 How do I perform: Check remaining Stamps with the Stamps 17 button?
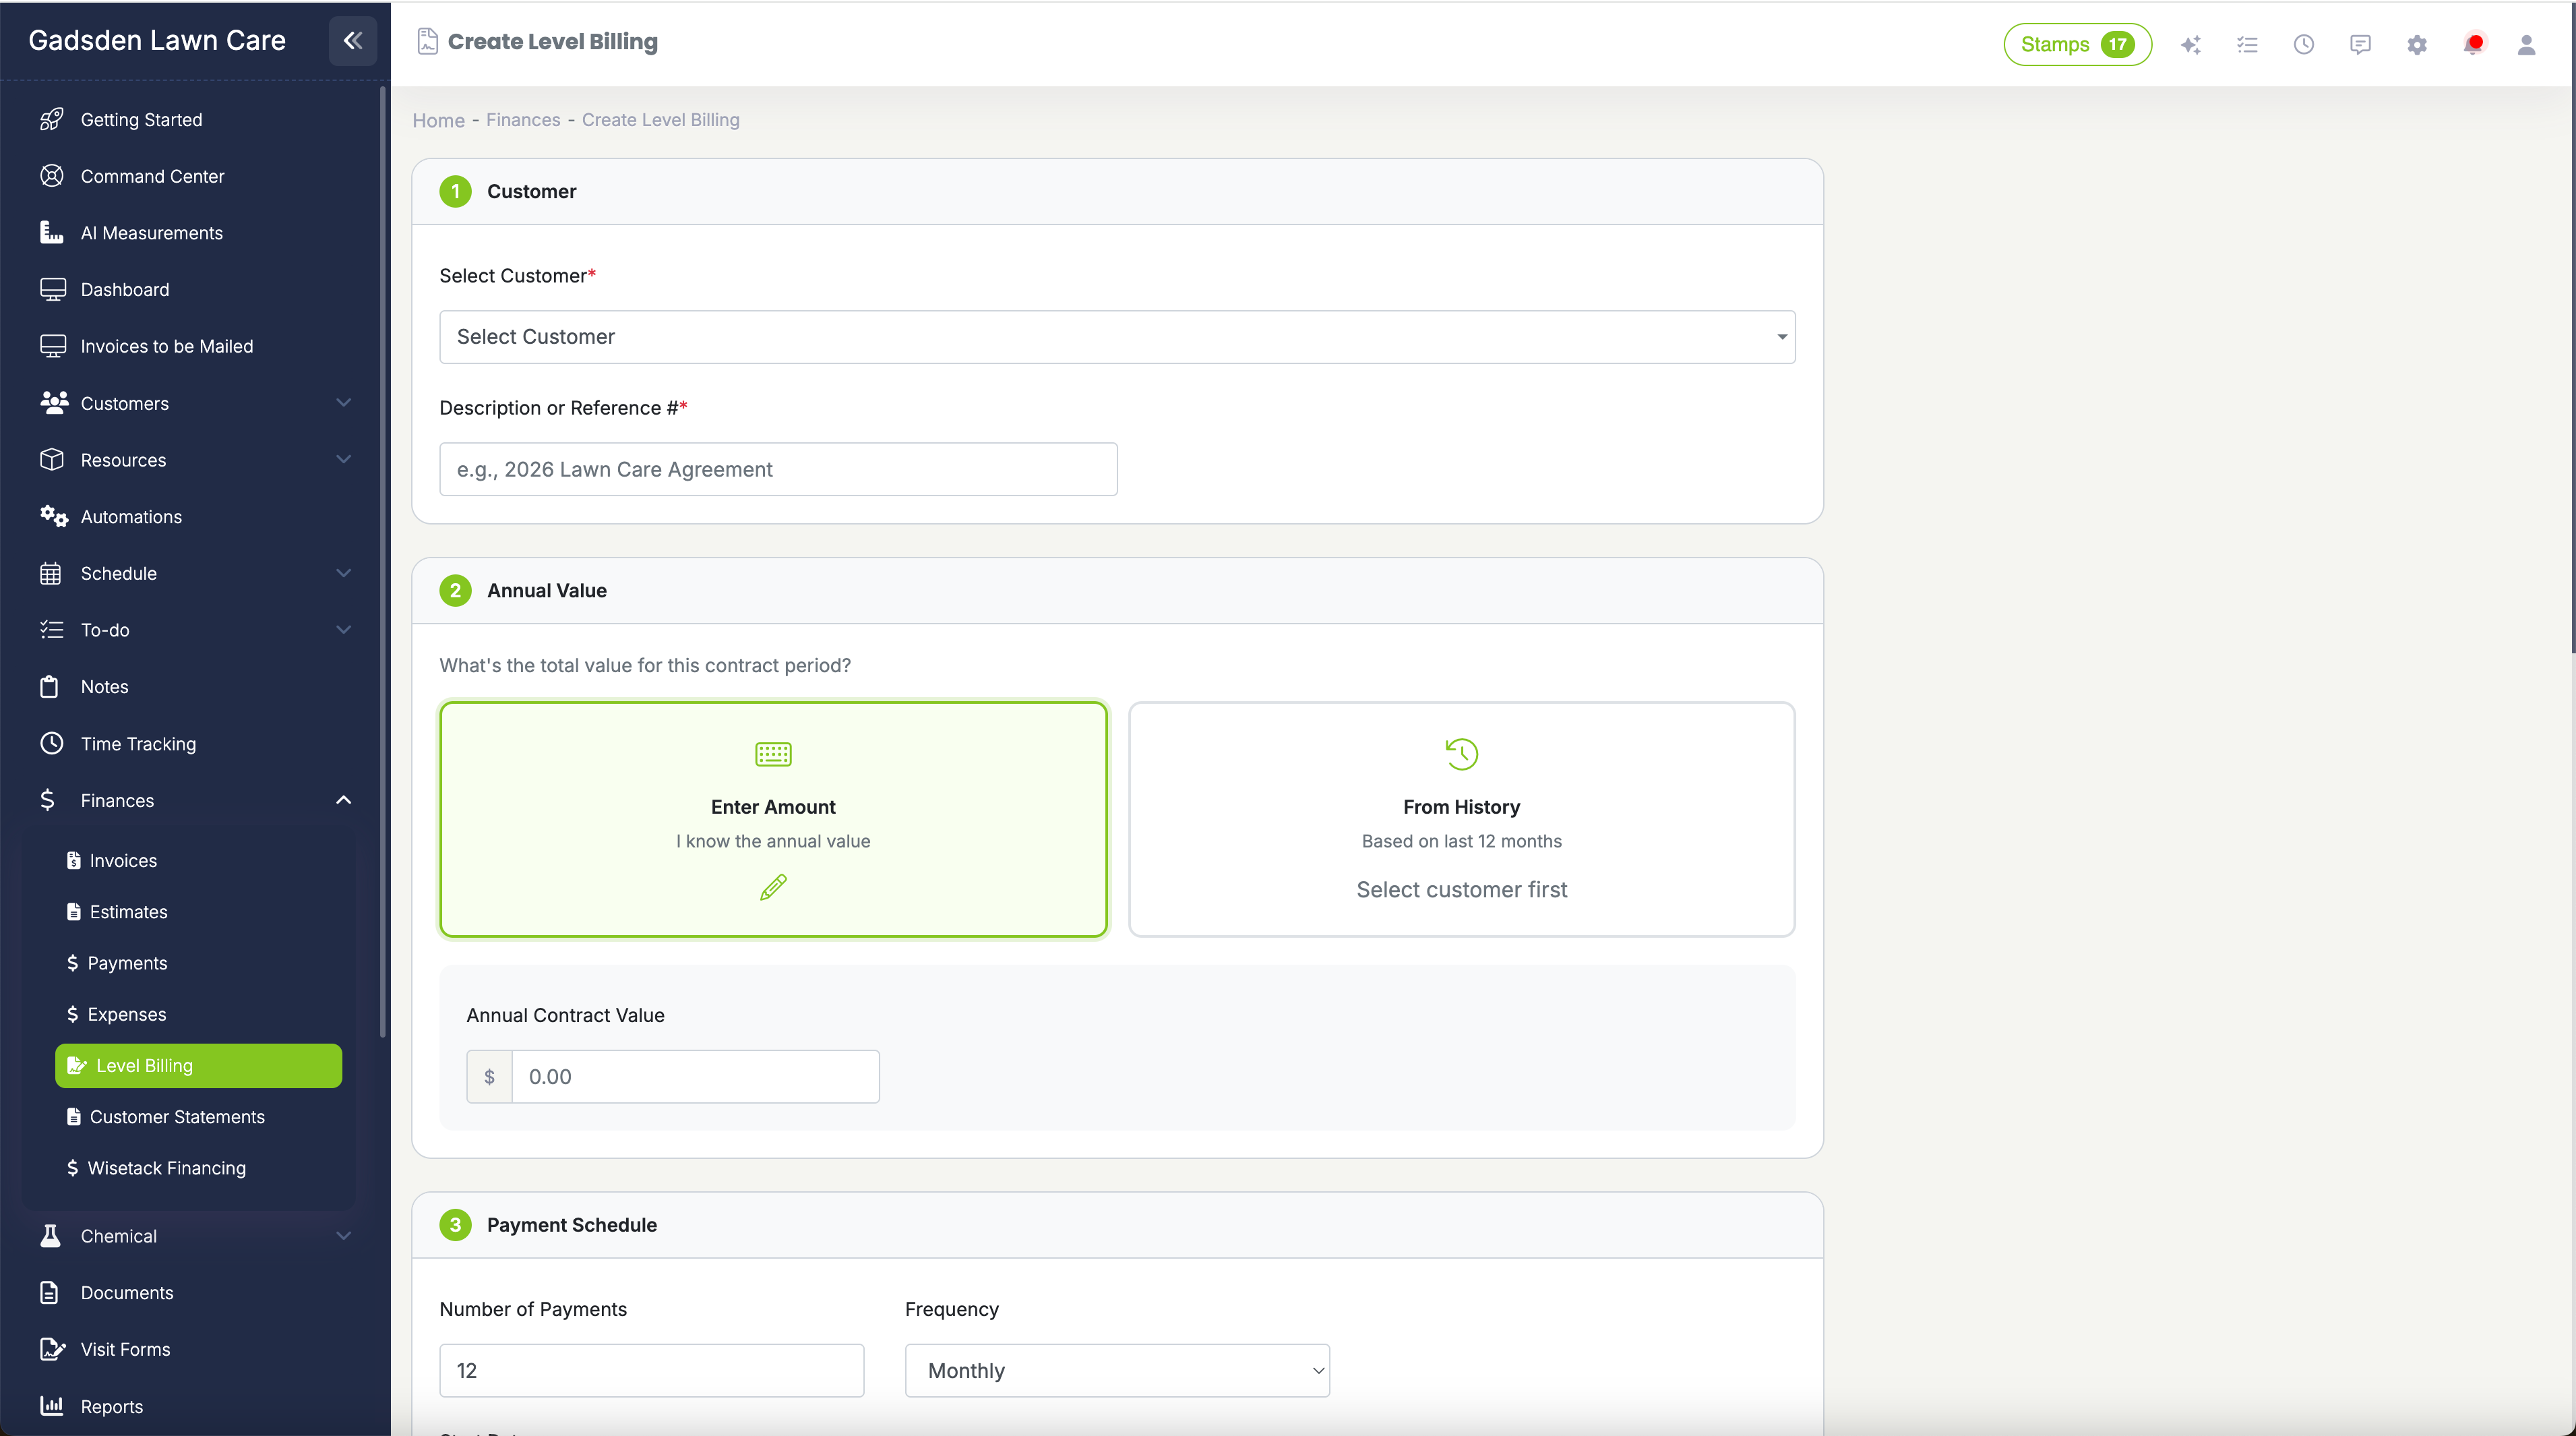point(2077,44)
